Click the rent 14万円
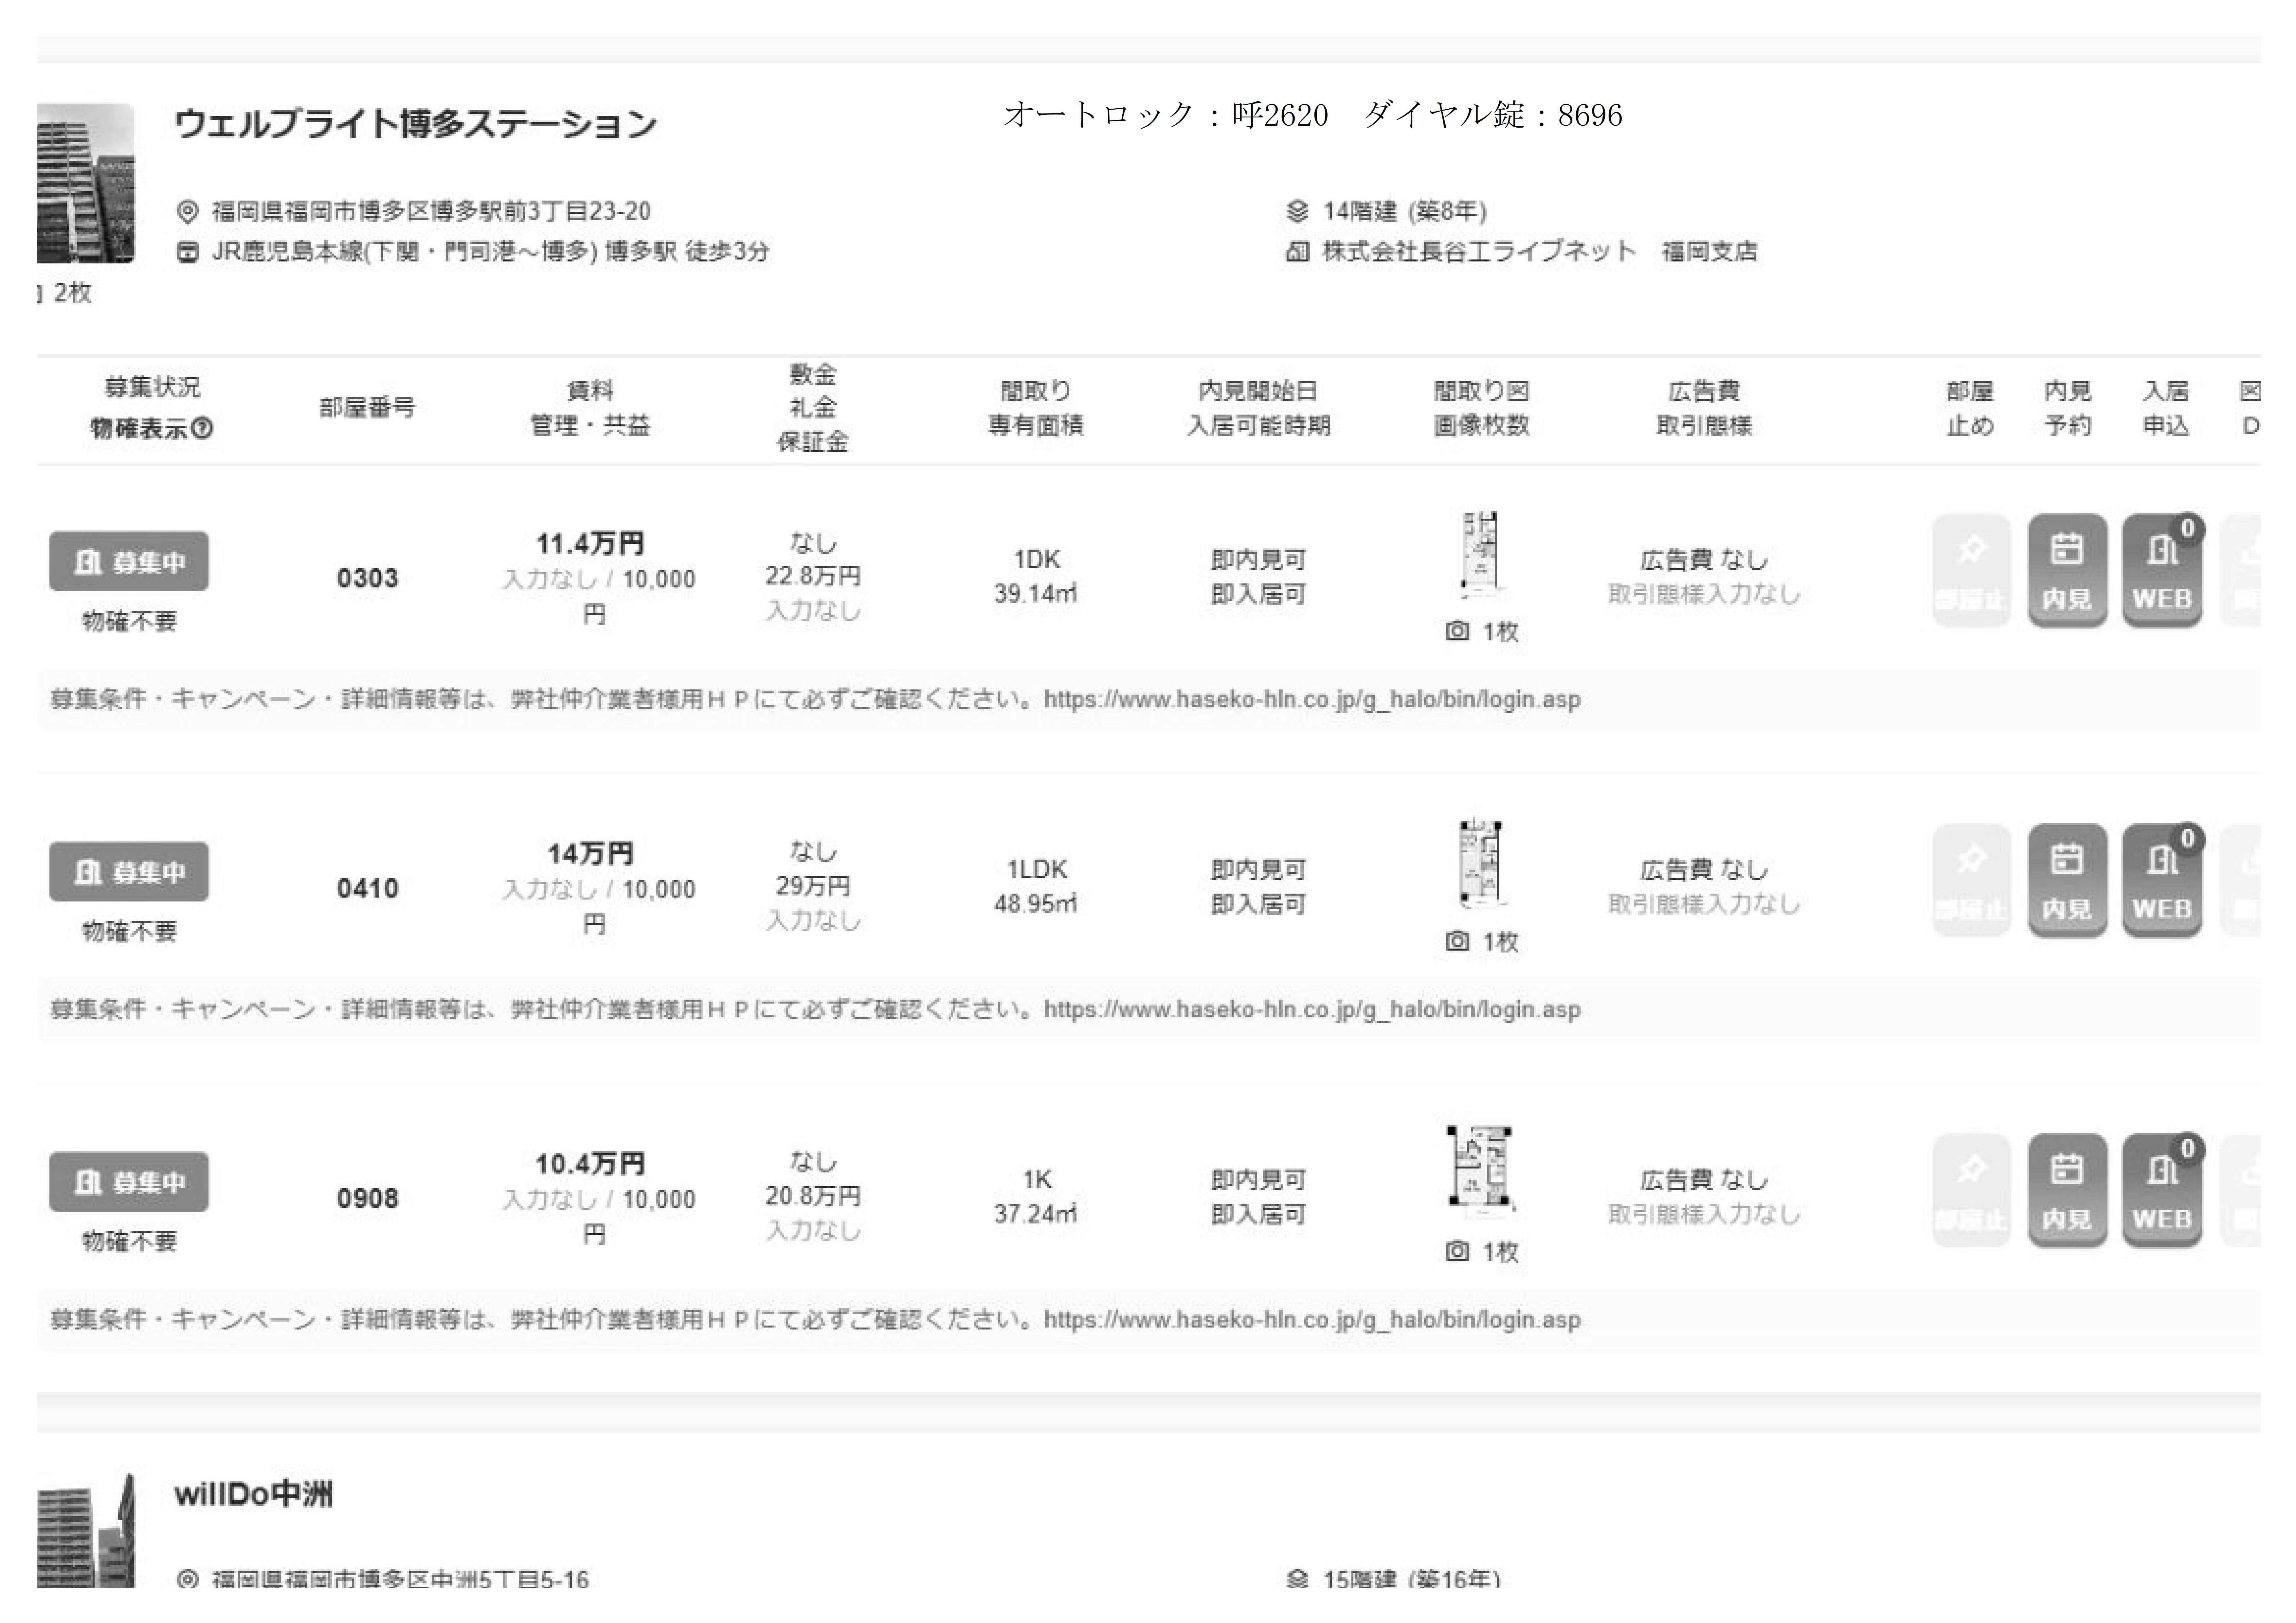The image size is (2296, 1623). pyautogui.click(x=590, y=854)
